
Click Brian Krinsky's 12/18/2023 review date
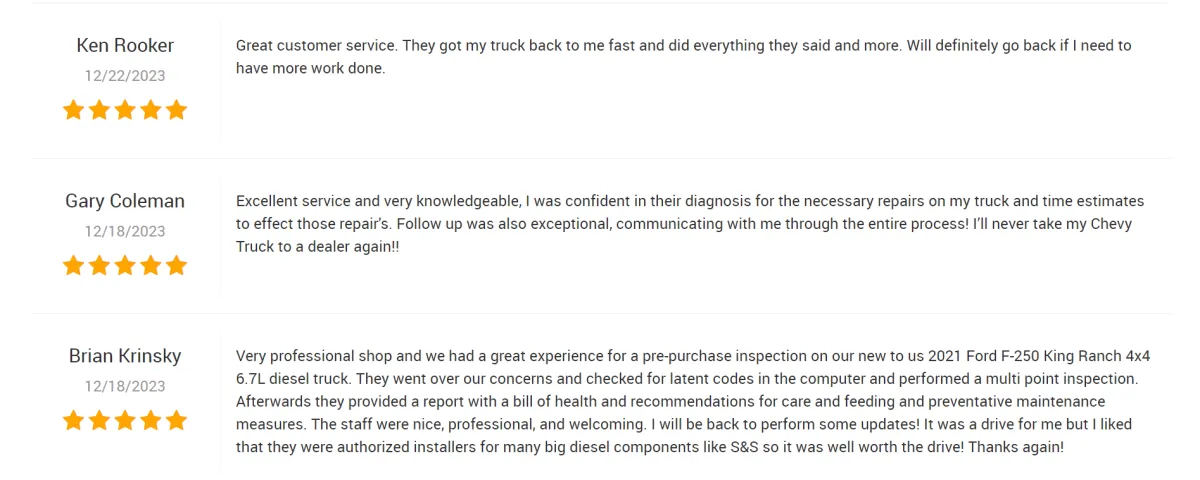(x=125, y=386)
